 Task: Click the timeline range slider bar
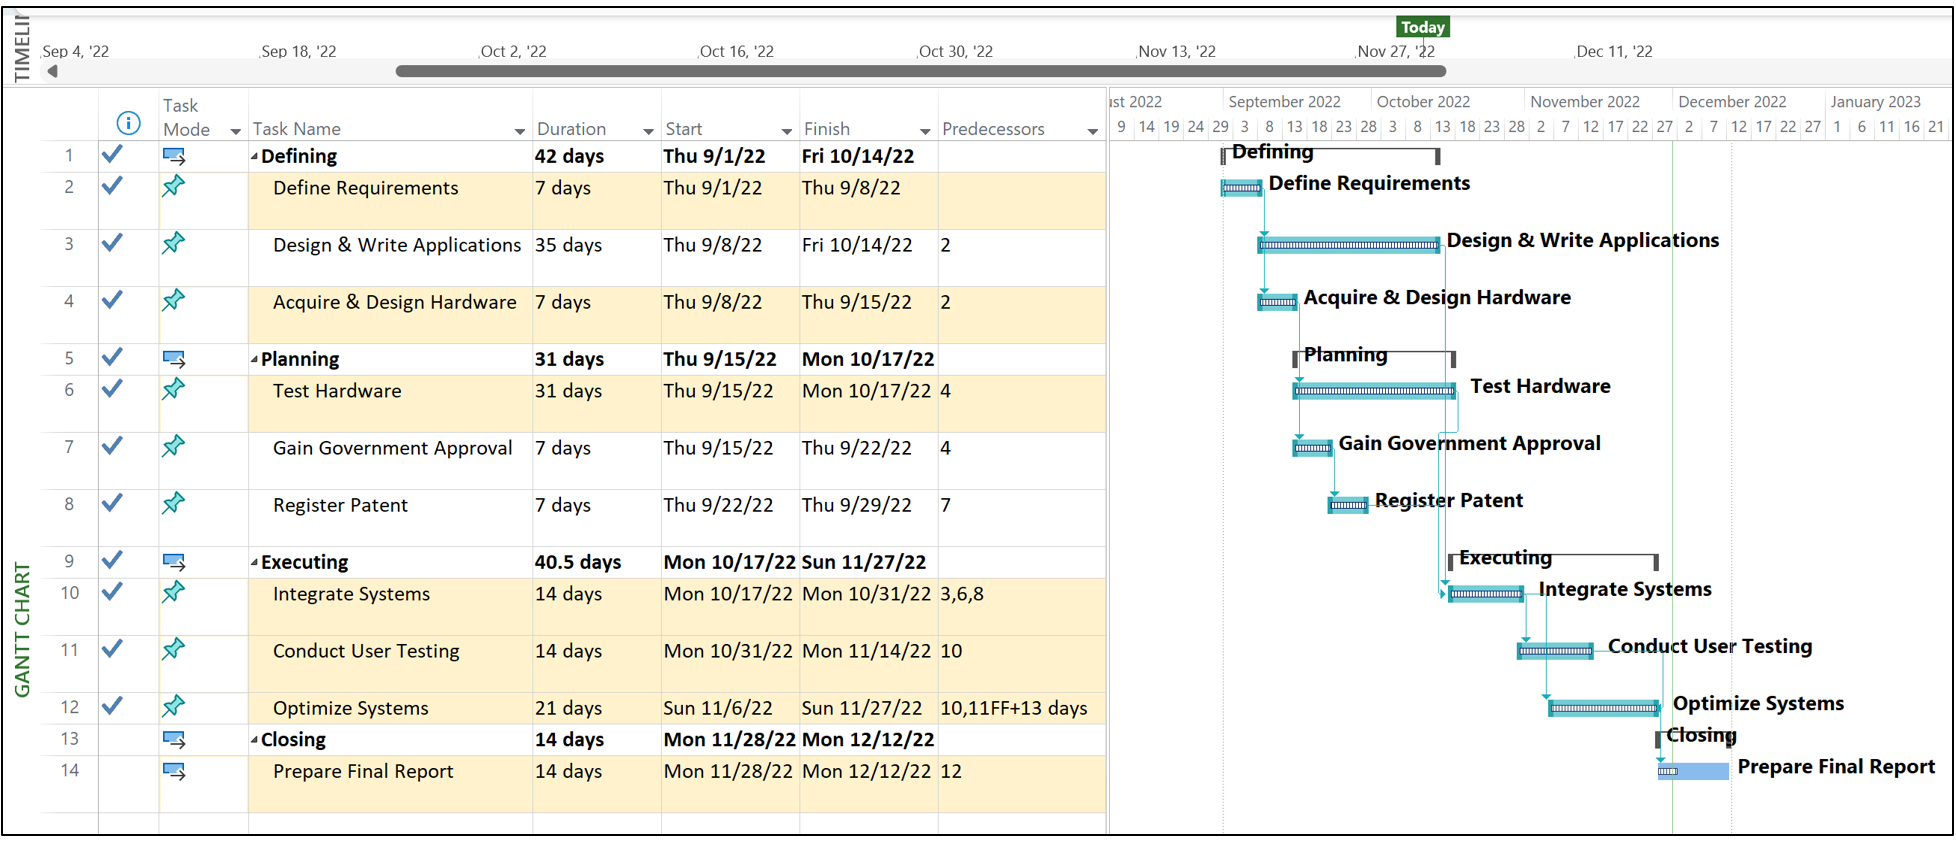click(x=920, y=71)
